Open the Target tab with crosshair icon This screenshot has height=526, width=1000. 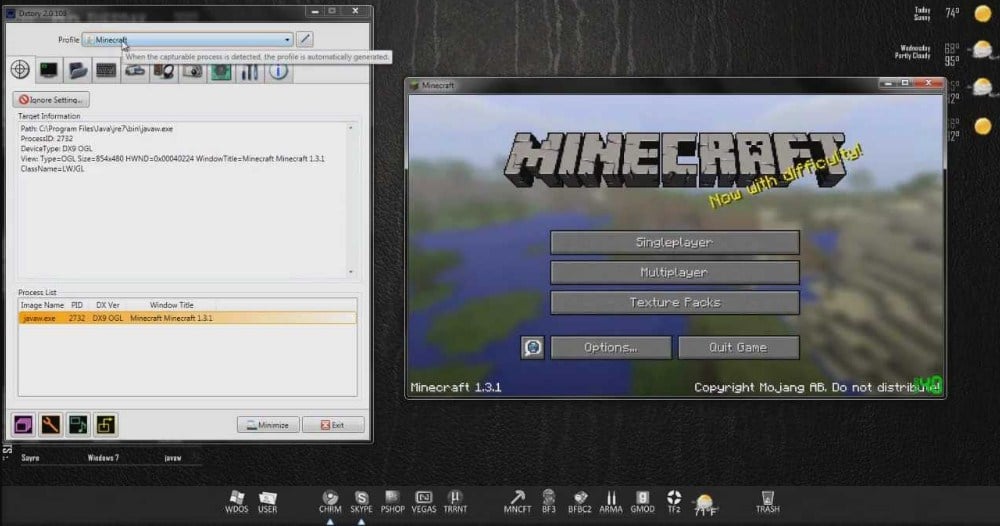(20, 69)
